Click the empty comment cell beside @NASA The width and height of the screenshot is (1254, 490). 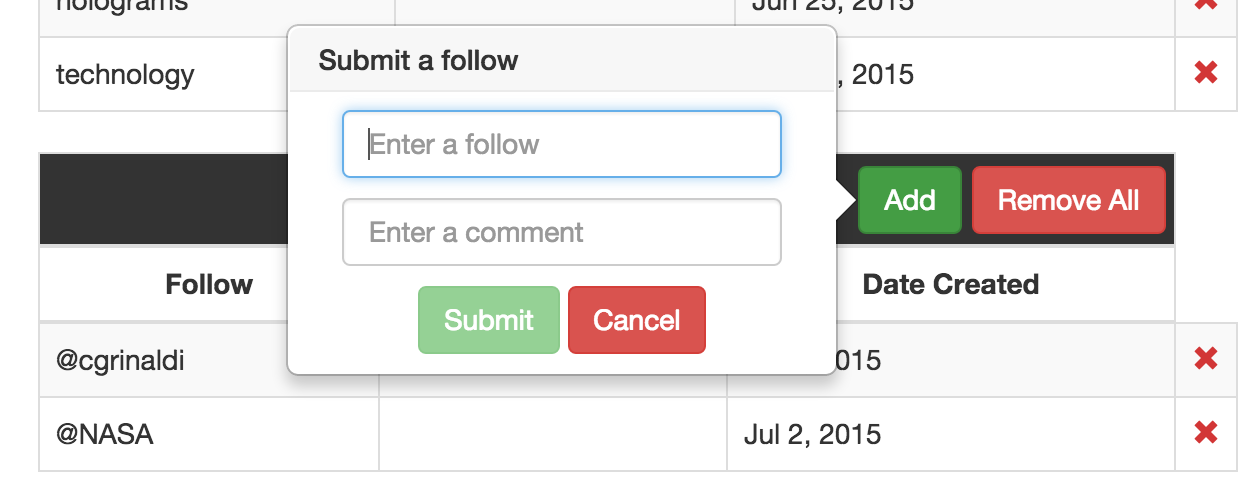pos(553,434)
